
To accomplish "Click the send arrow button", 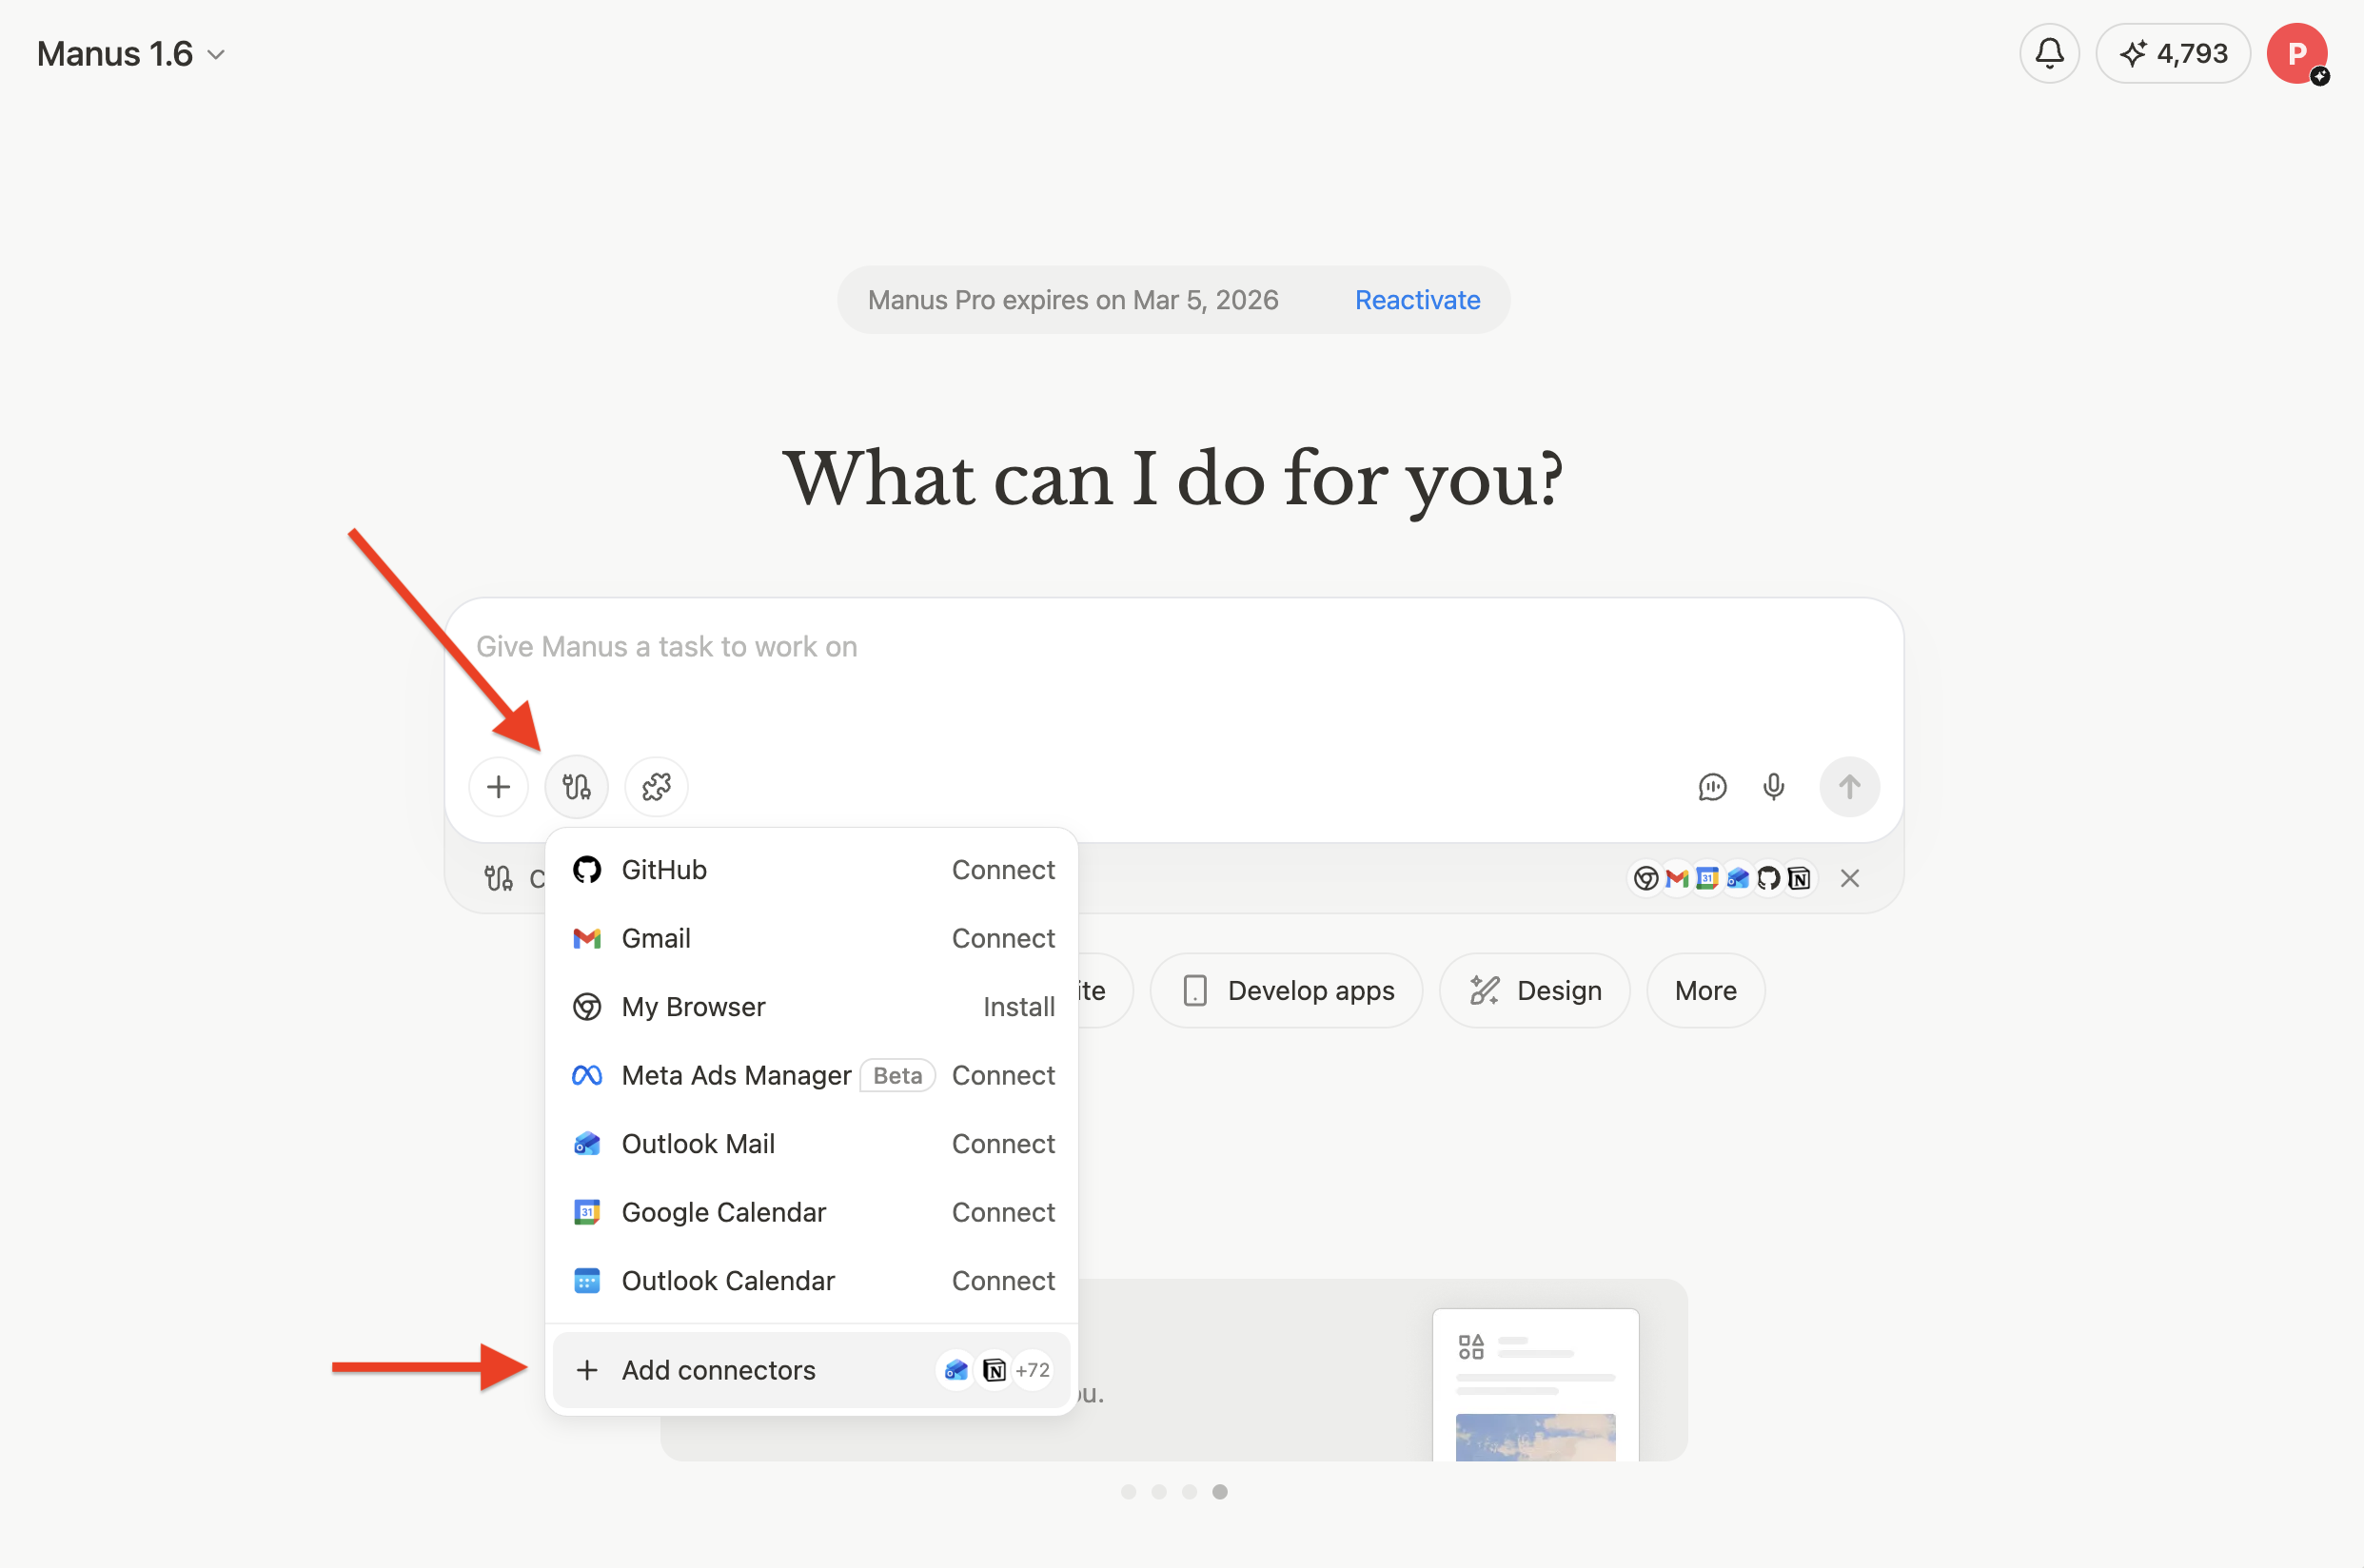I will click(1849, 787).
